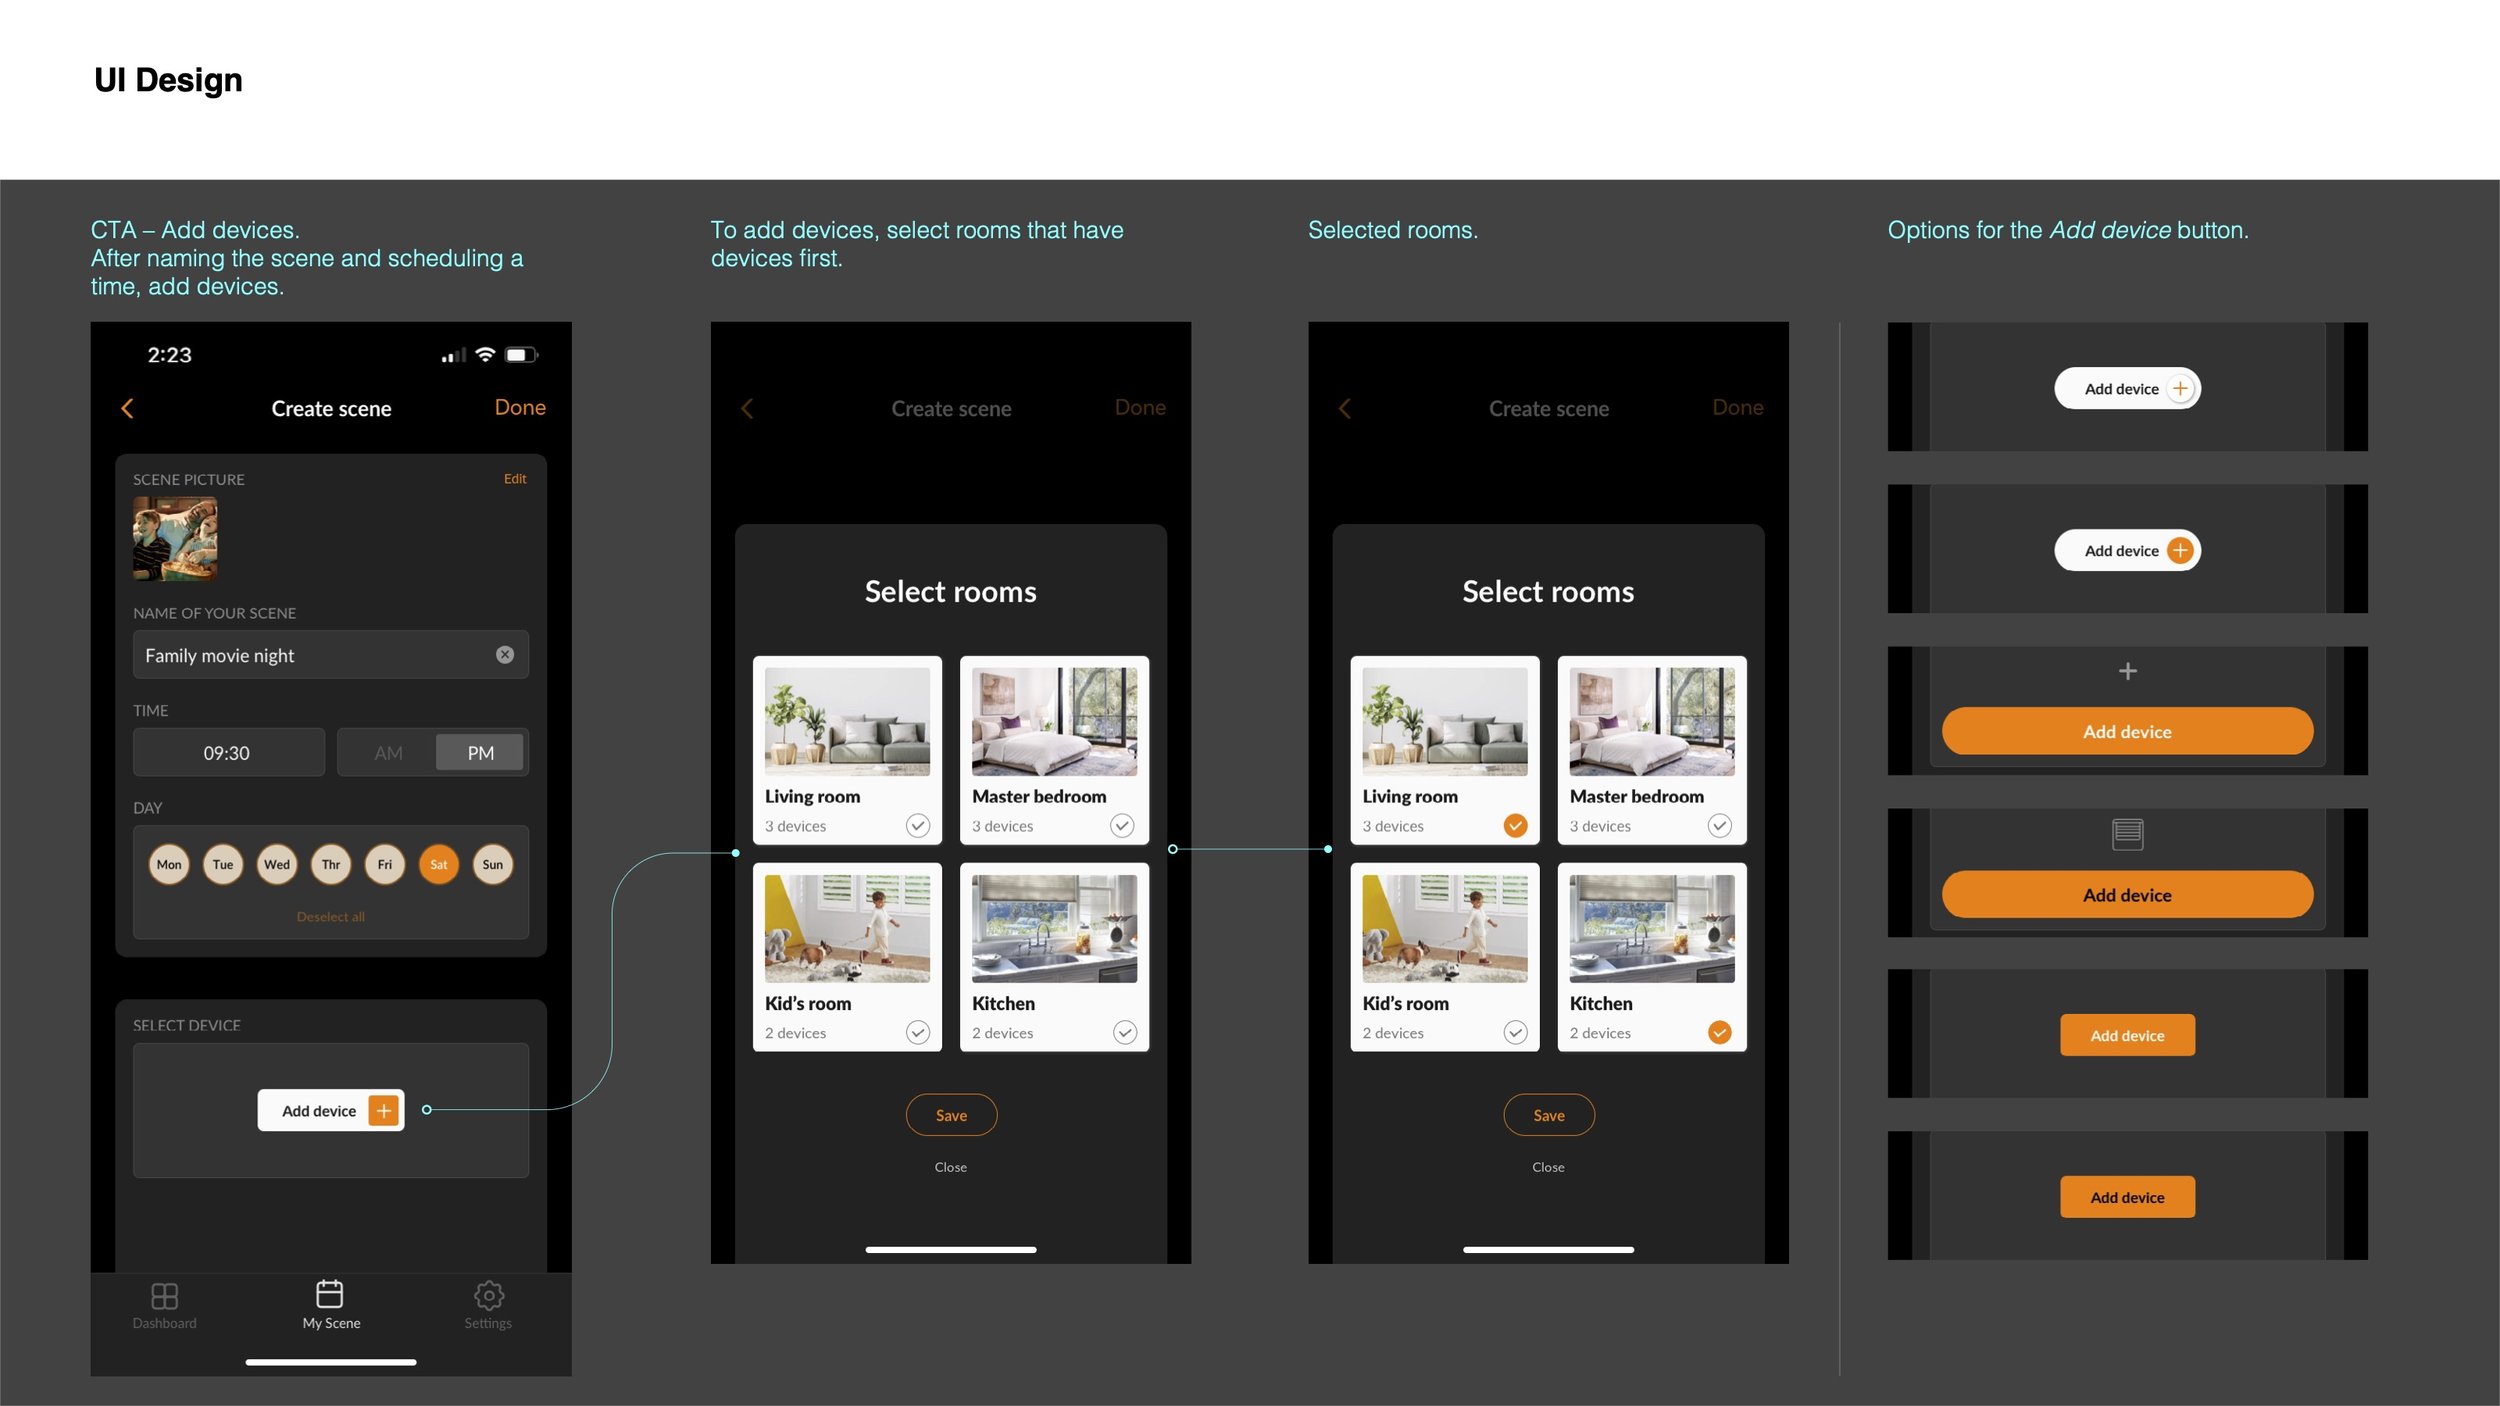Select PM time option
This screenshot has height=1406, width=2500.
[x=480, y=753]
